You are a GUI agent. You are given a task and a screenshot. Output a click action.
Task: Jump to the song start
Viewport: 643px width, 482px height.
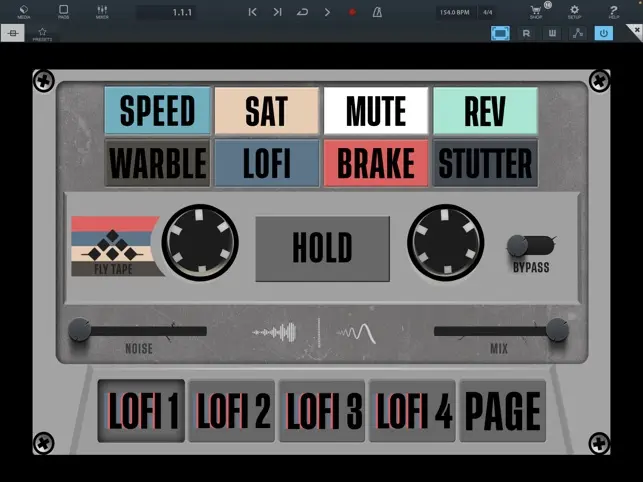(252, 12)
